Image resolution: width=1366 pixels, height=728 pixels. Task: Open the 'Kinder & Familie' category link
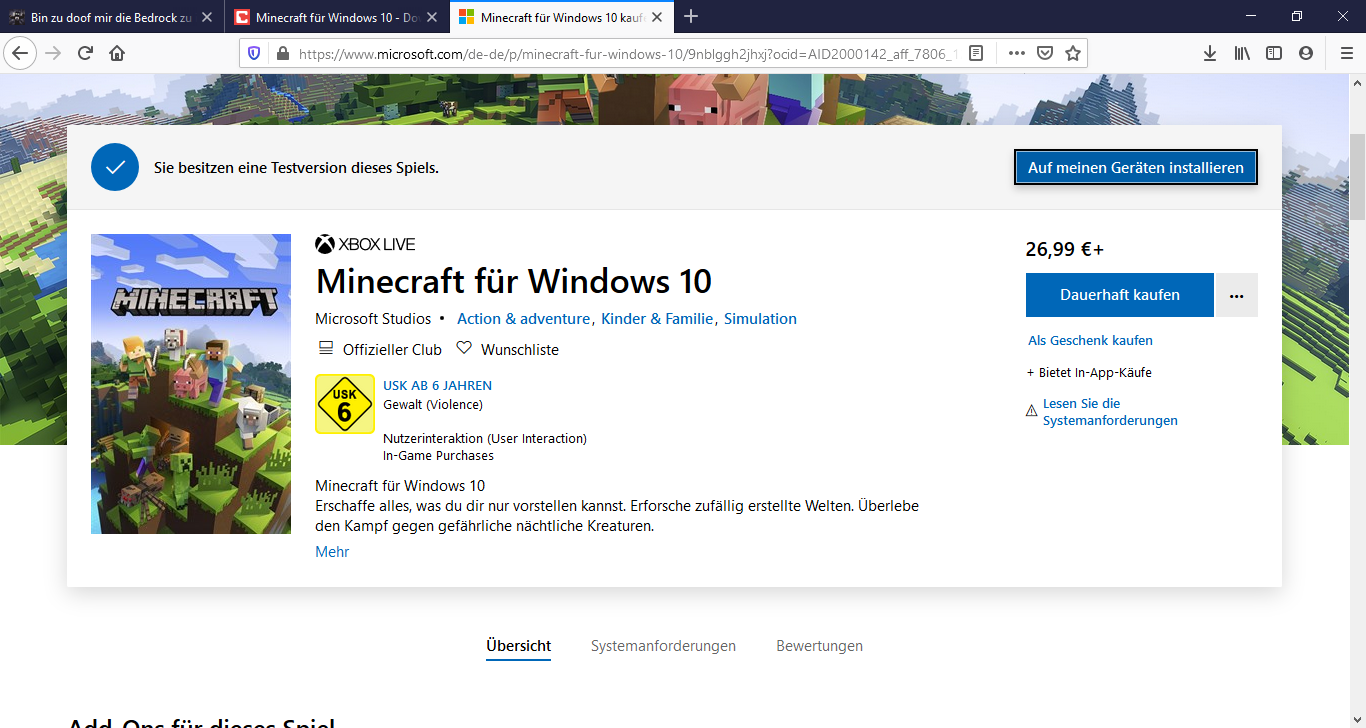click(657, 319)
